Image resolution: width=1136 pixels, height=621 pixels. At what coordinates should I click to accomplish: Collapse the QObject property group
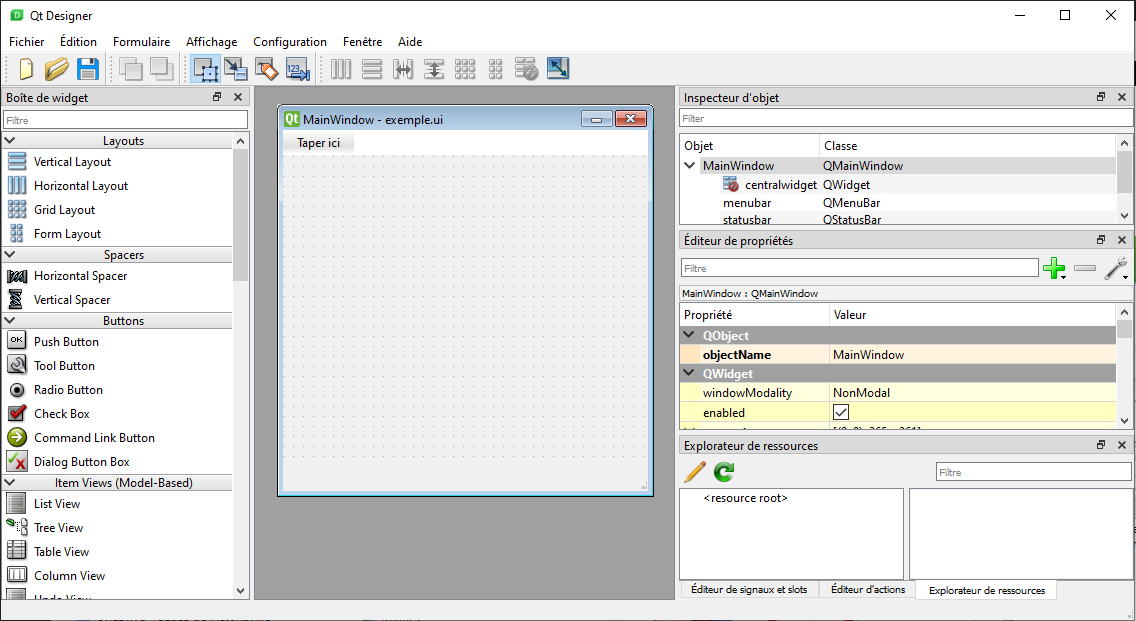point(689,335)
